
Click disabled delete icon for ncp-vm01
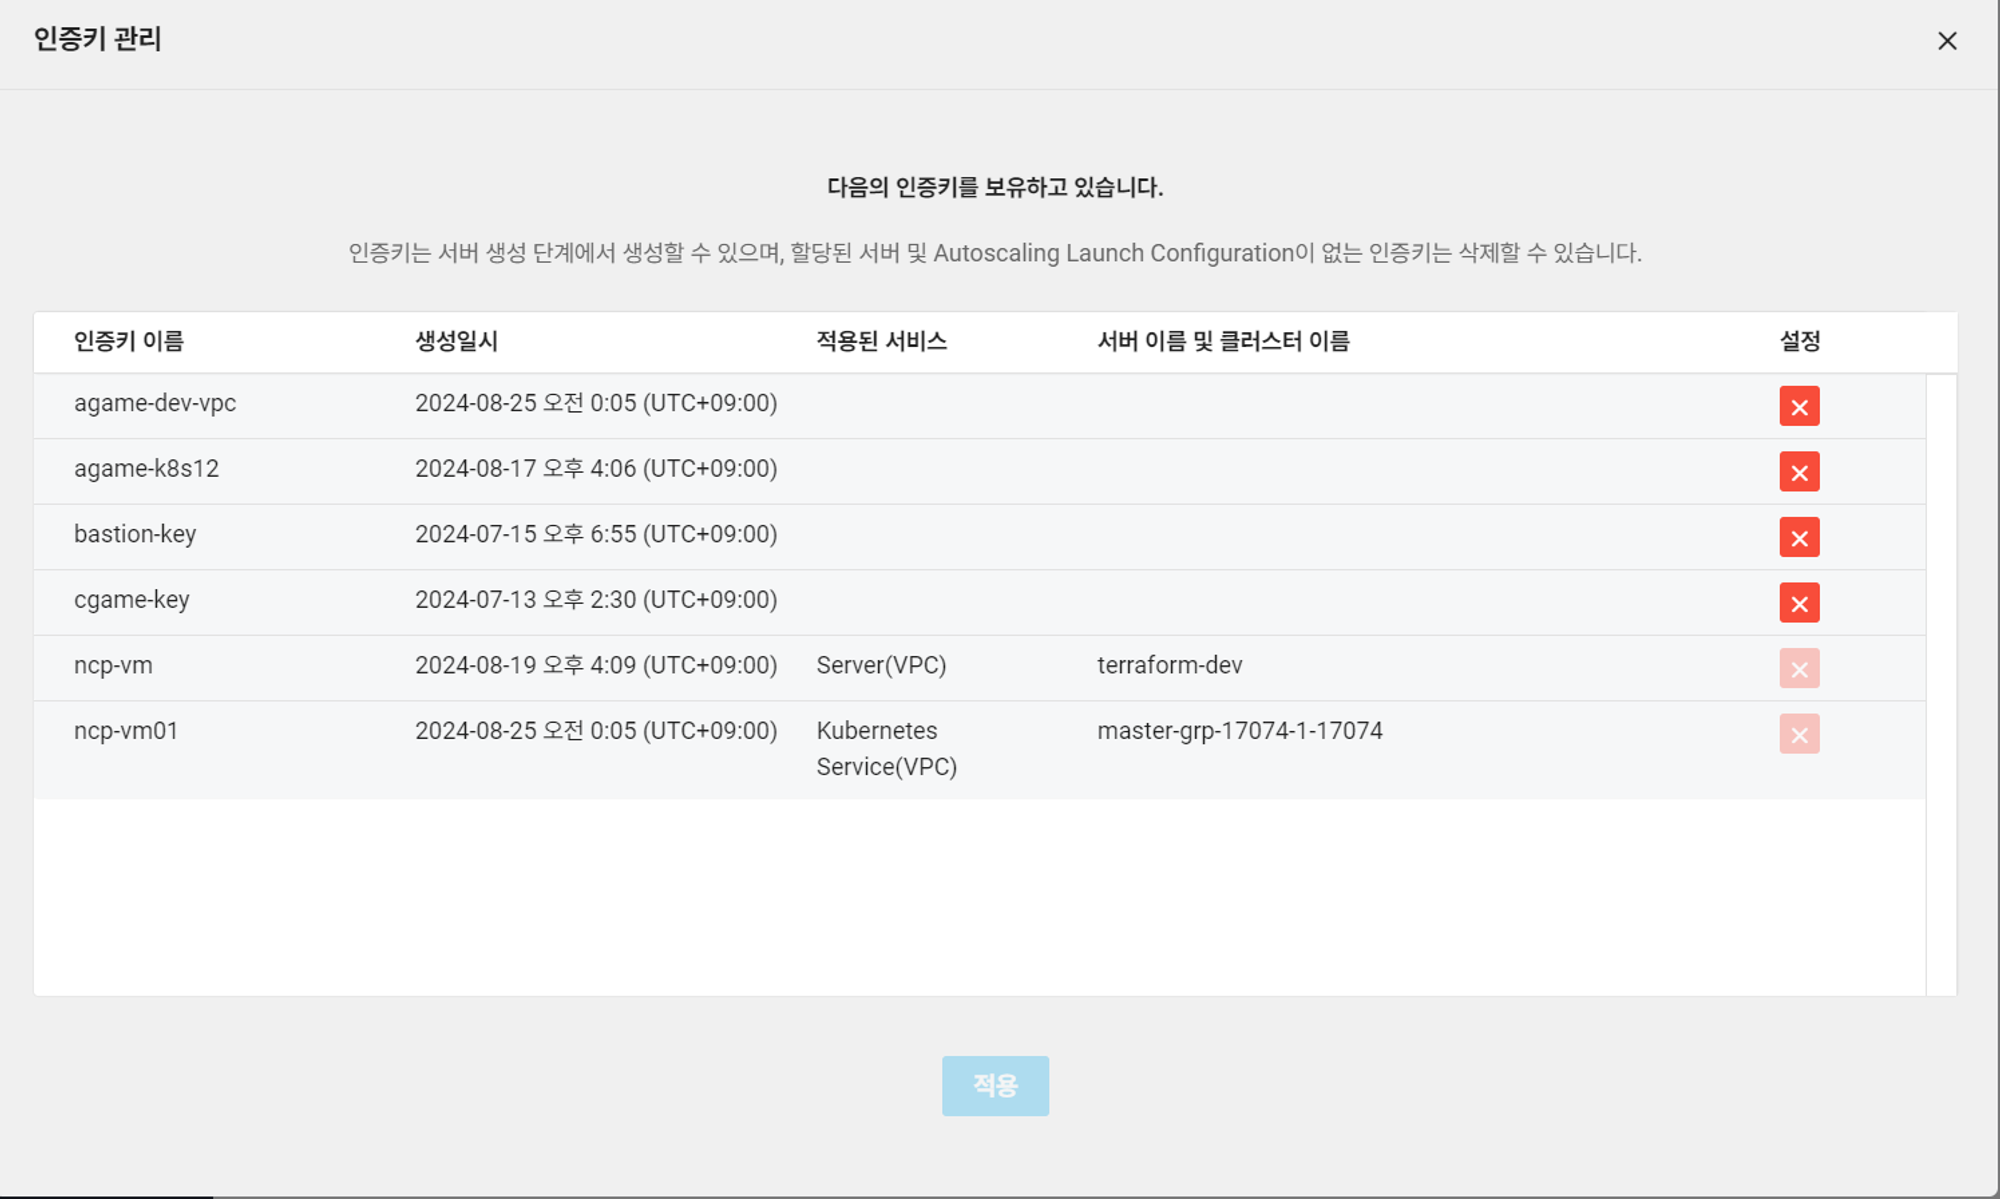(x=1798, y=734)
